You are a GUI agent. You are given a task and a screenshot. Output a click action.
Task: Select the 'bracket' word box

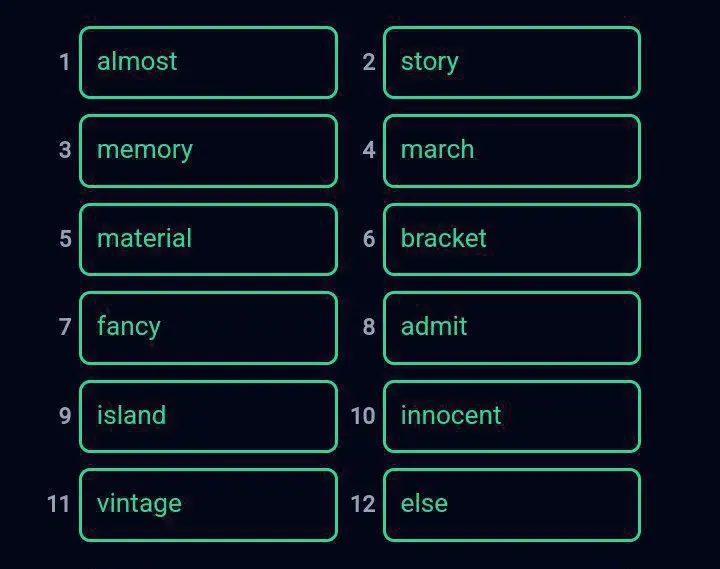(512, 239)
